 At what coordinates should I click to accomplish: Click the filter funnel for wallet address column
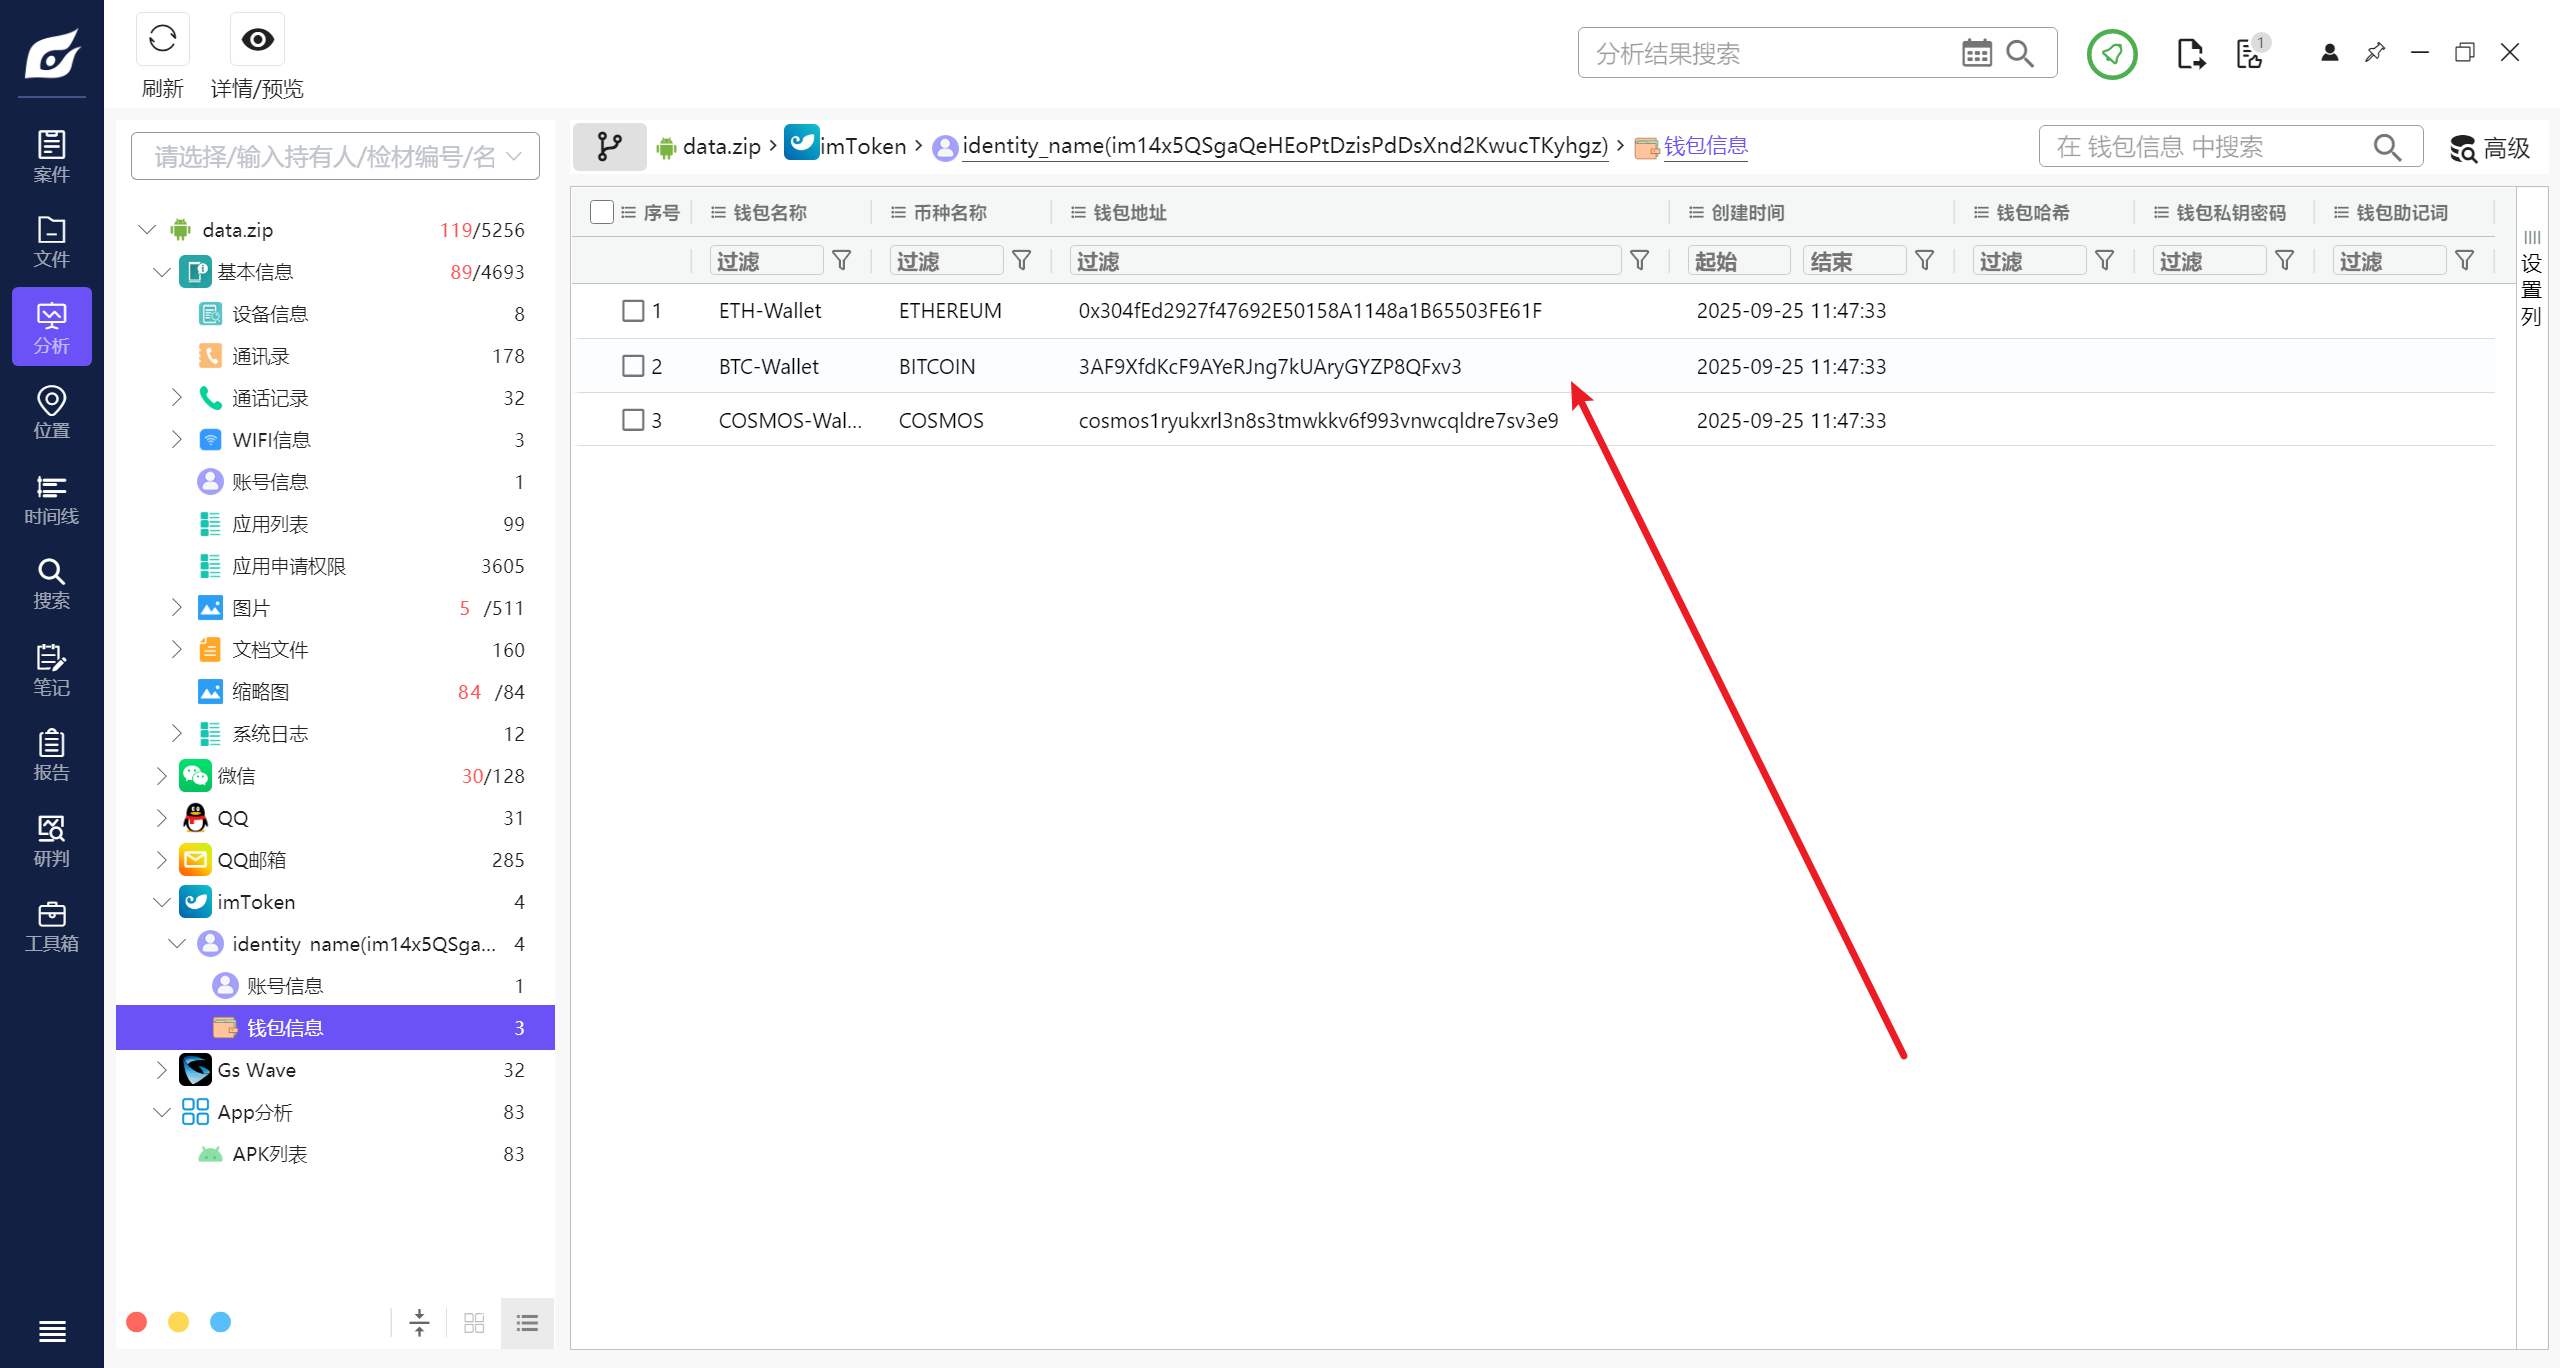click(x=1640, y=261)
